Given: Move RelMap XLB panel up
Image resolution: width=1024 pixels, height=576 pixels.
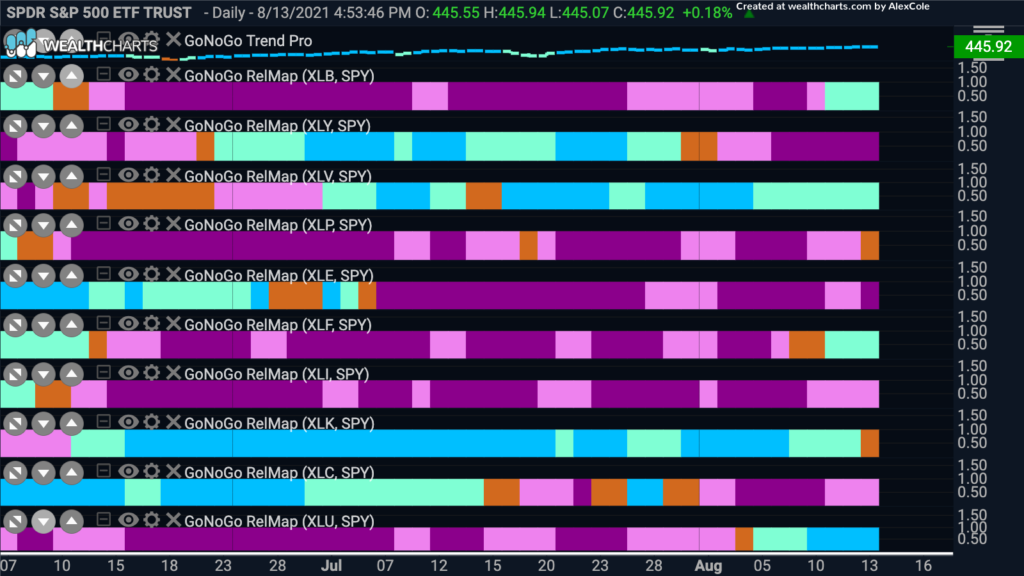Looking at the screenshot, I should (x=72, y=76).
